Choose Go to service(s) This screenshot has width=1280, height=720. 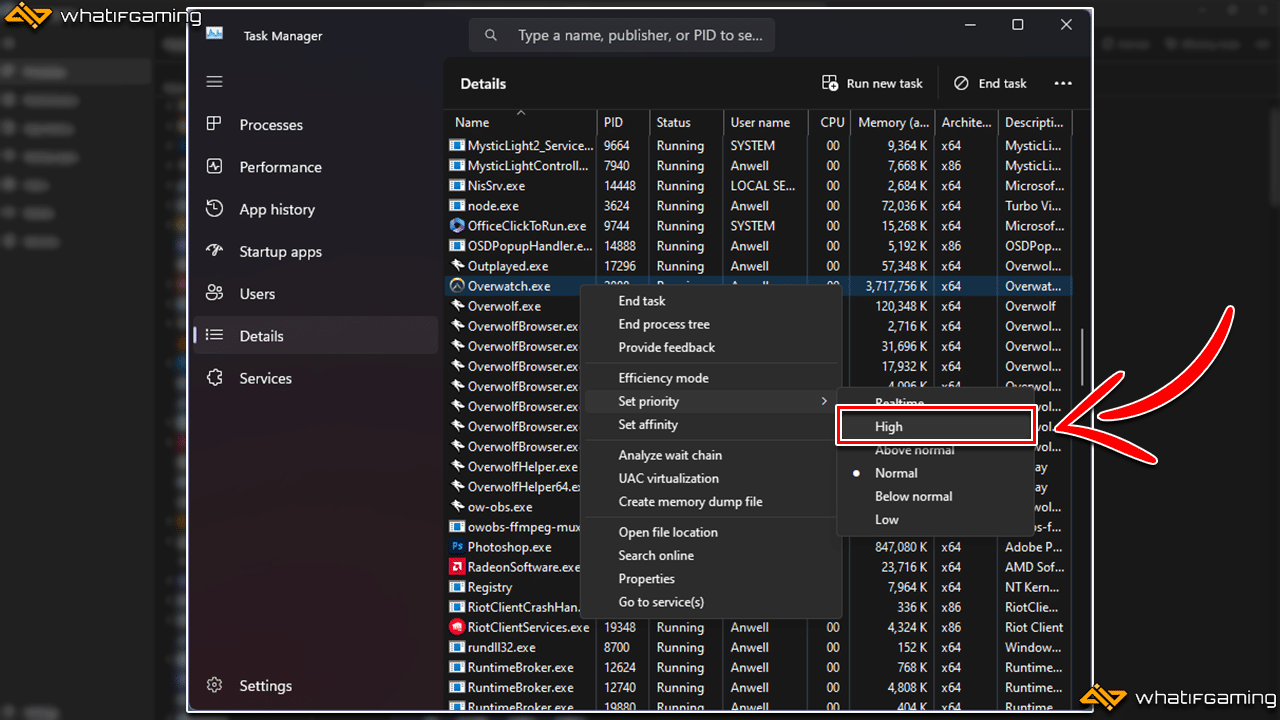tap(711, 602)
